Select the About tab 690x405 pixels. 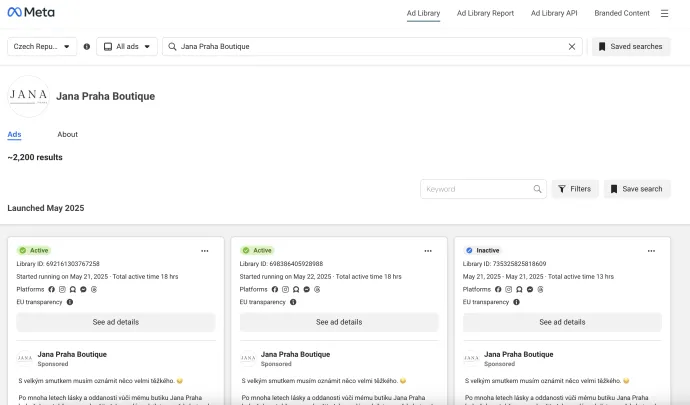point(67,134)
